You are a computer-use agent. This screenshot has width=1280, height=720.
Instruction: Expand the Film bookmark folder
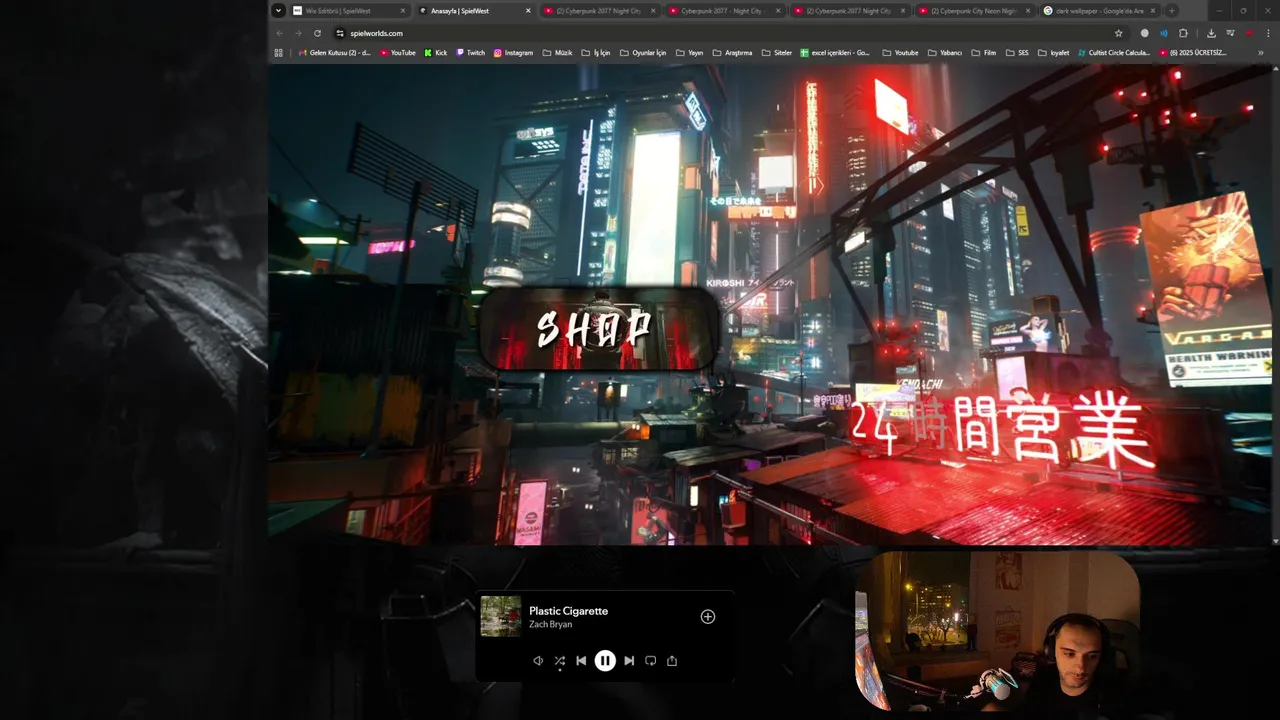click(984, 53)
